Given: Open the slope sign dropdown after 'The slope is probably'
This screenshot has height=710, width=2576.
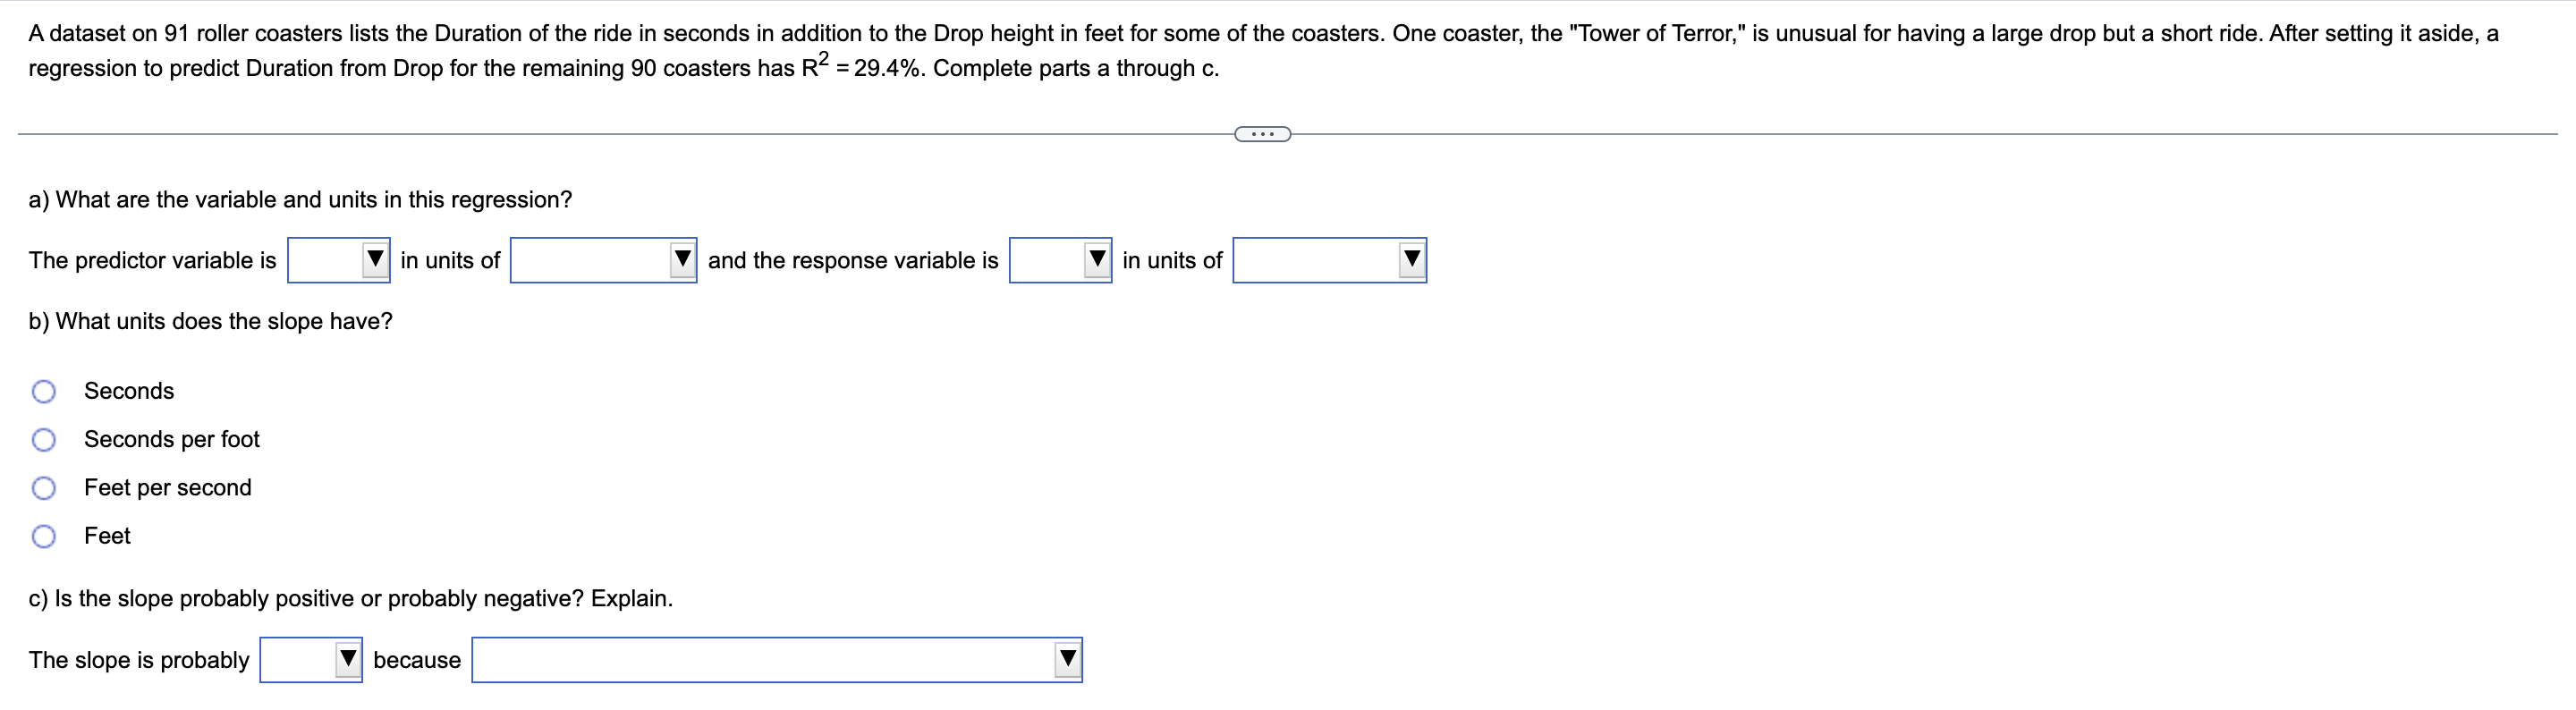Looking at the screenshot, I should point(310,659).
